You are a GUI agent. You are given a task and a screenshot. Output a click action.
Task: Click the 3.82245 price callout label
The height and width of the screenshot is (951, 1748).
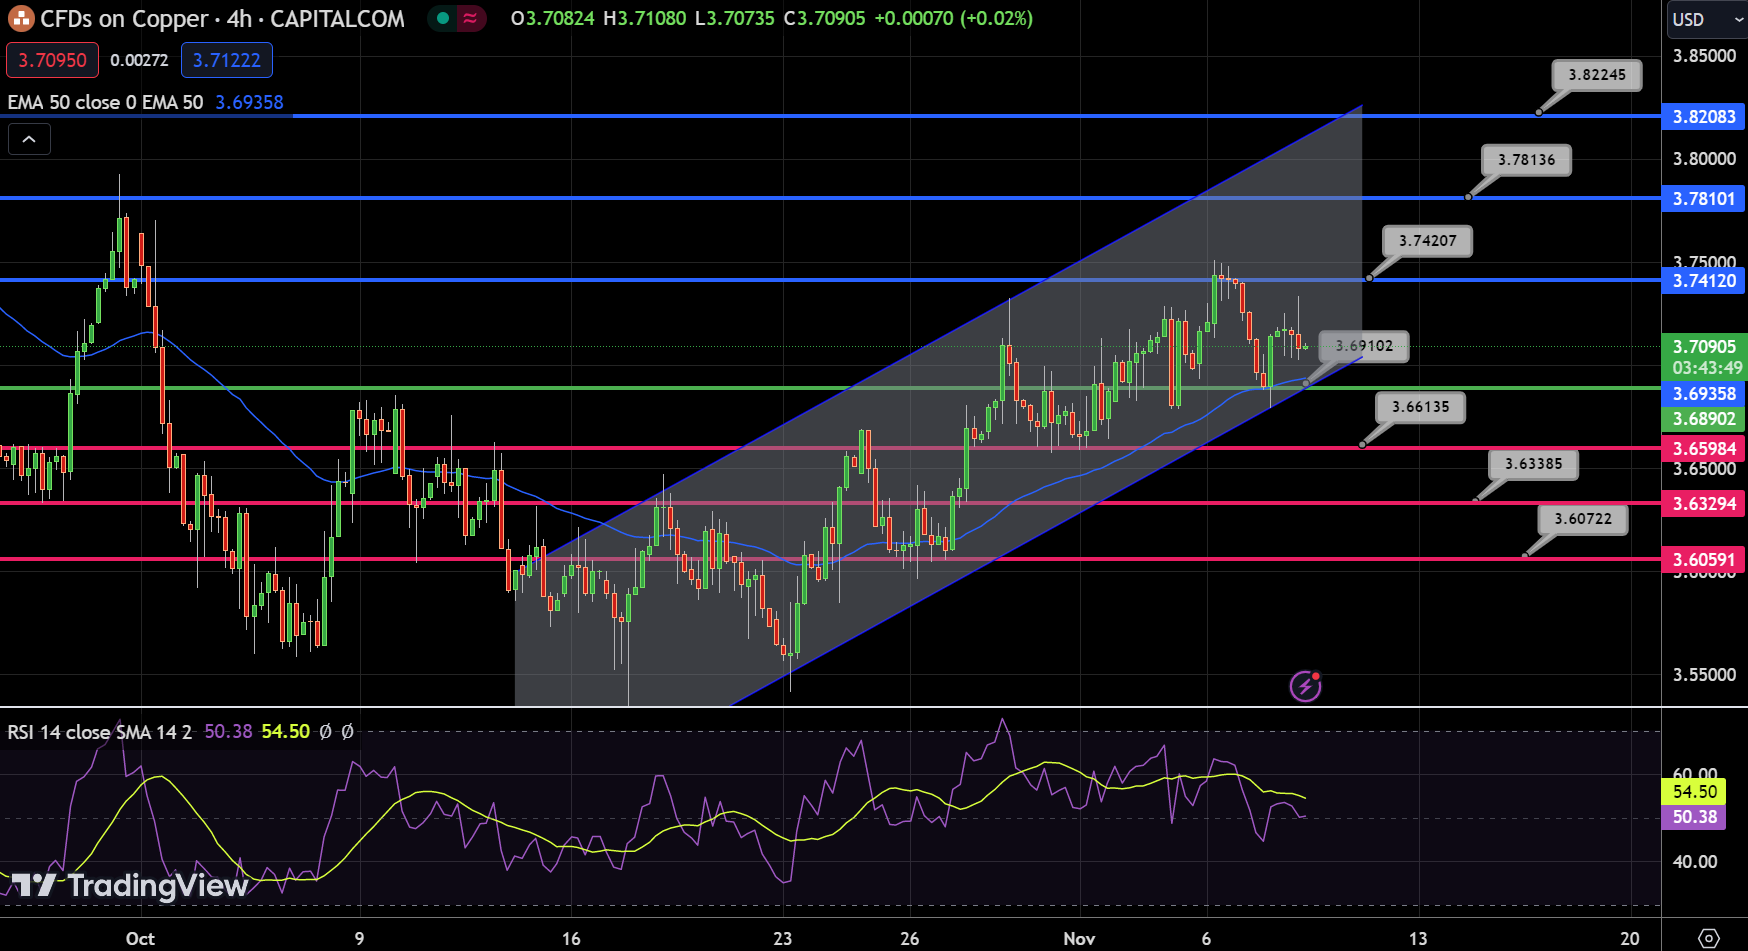(1597, 75)
